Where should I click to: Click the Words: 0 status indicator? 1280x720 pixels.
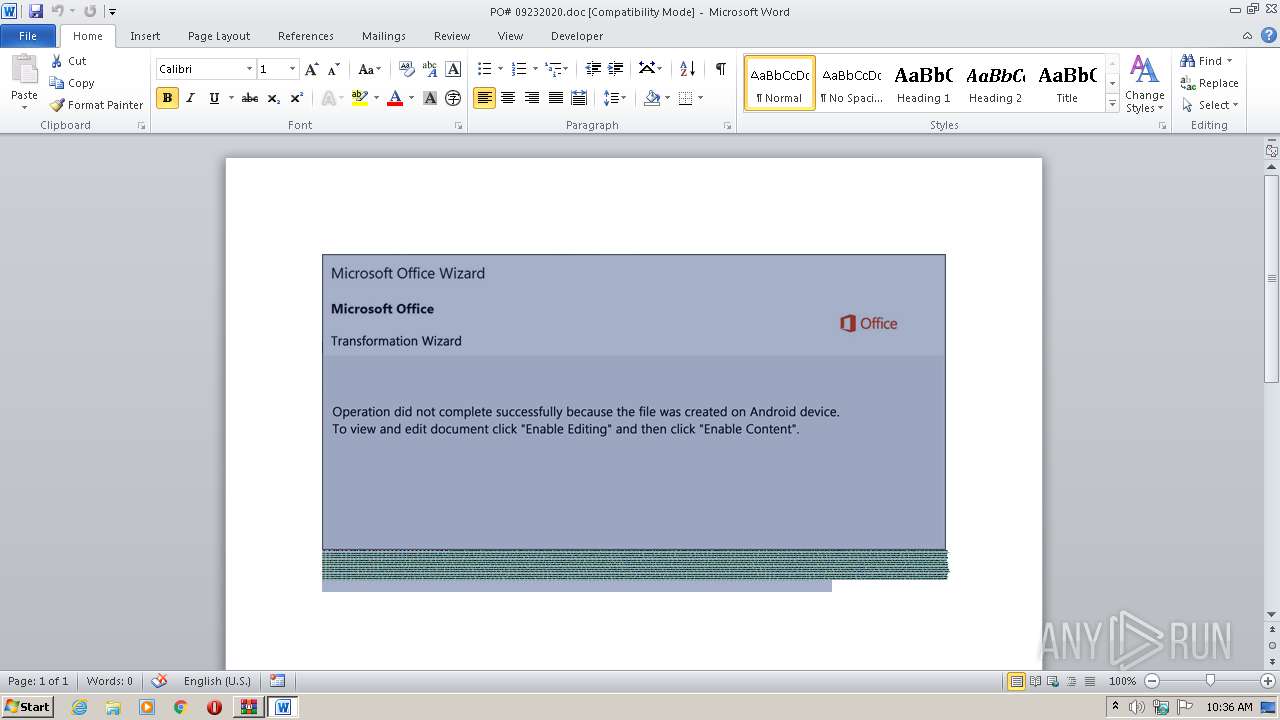[x=109, y=681]
